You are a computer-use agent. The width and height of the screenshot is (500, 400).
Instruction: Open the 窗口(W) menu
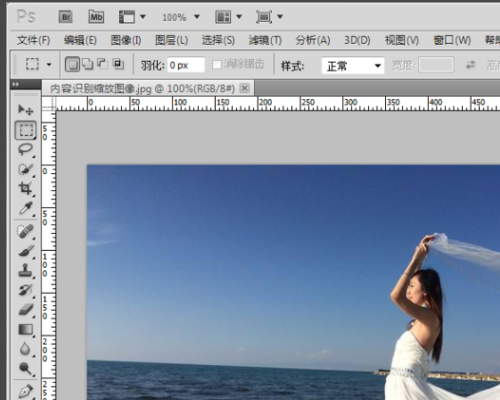click(x=452, y=40)
